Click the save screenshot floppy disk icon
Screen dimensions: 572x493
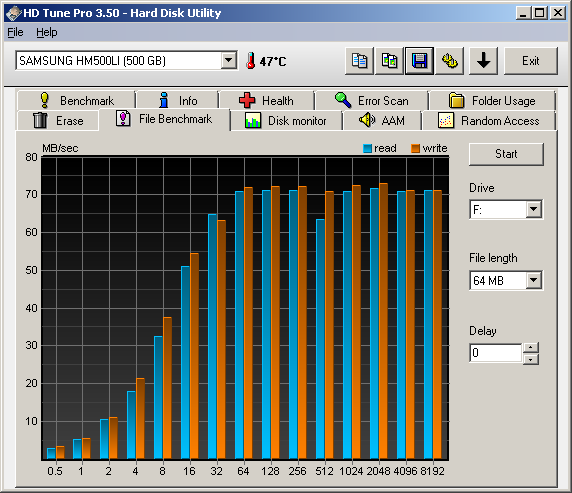coord(419,61)
